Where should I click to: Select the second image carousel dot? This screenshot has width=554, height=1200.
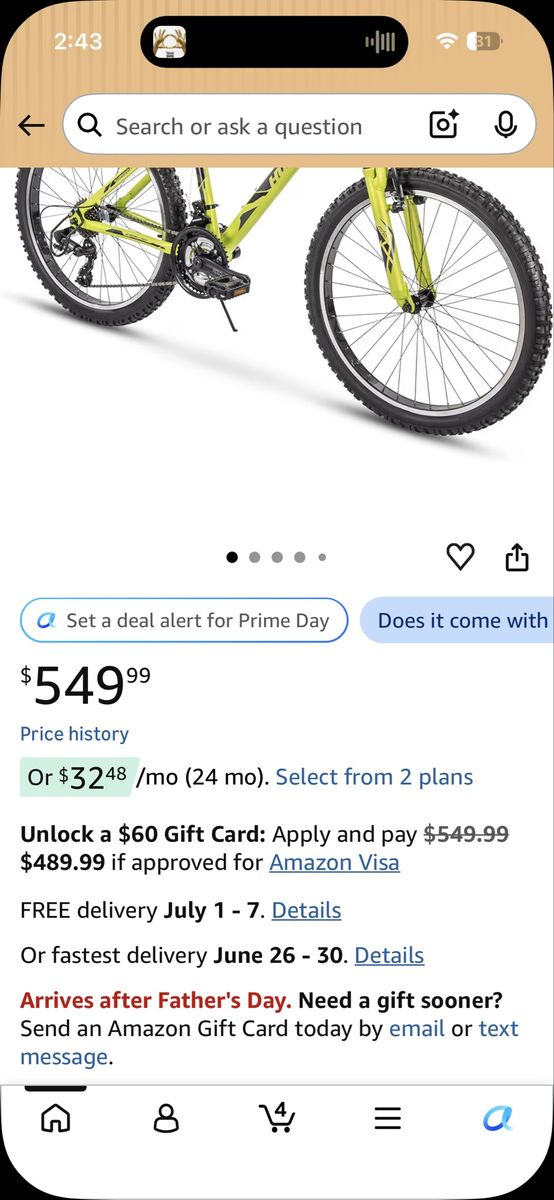[254, 557]
